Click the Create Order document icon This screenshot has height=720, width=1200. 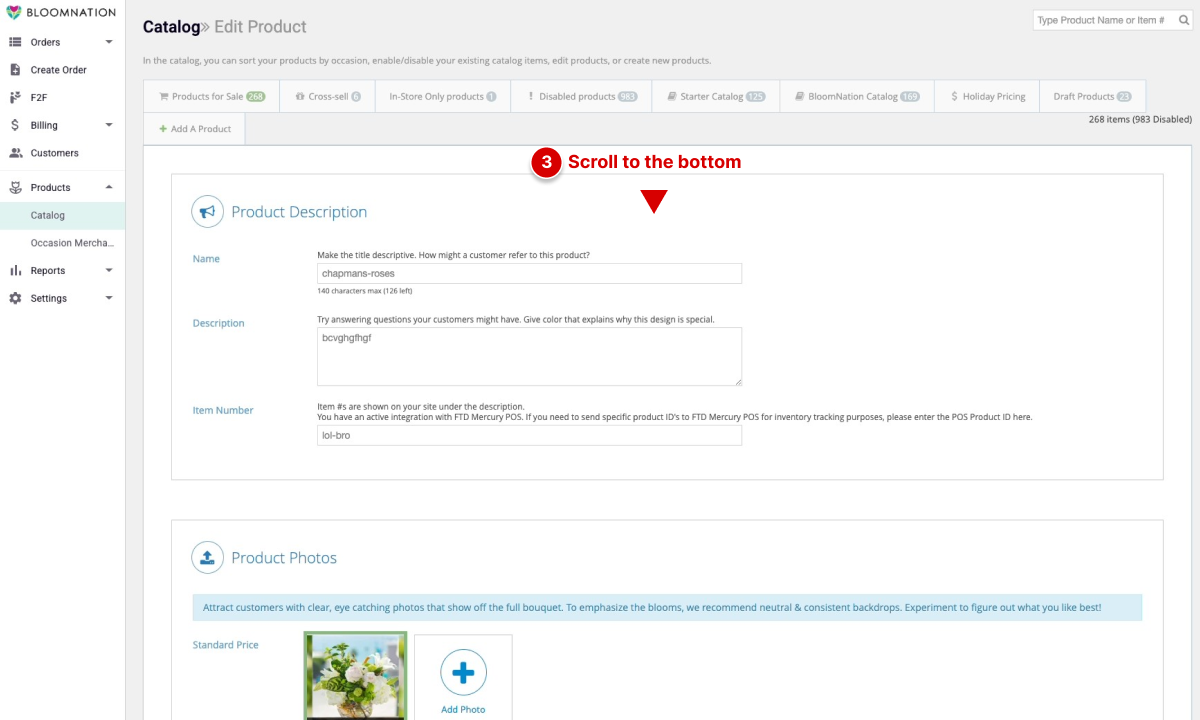coord(15,70)
